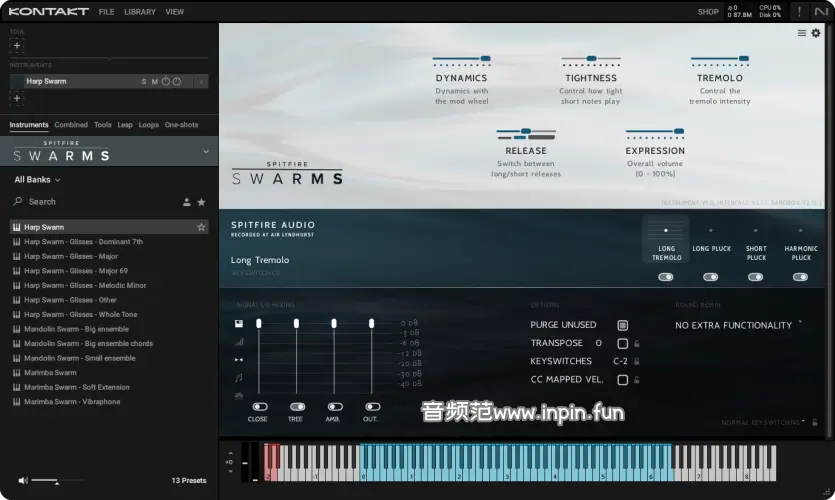Switch to the One-shots tab

point(182,125)
